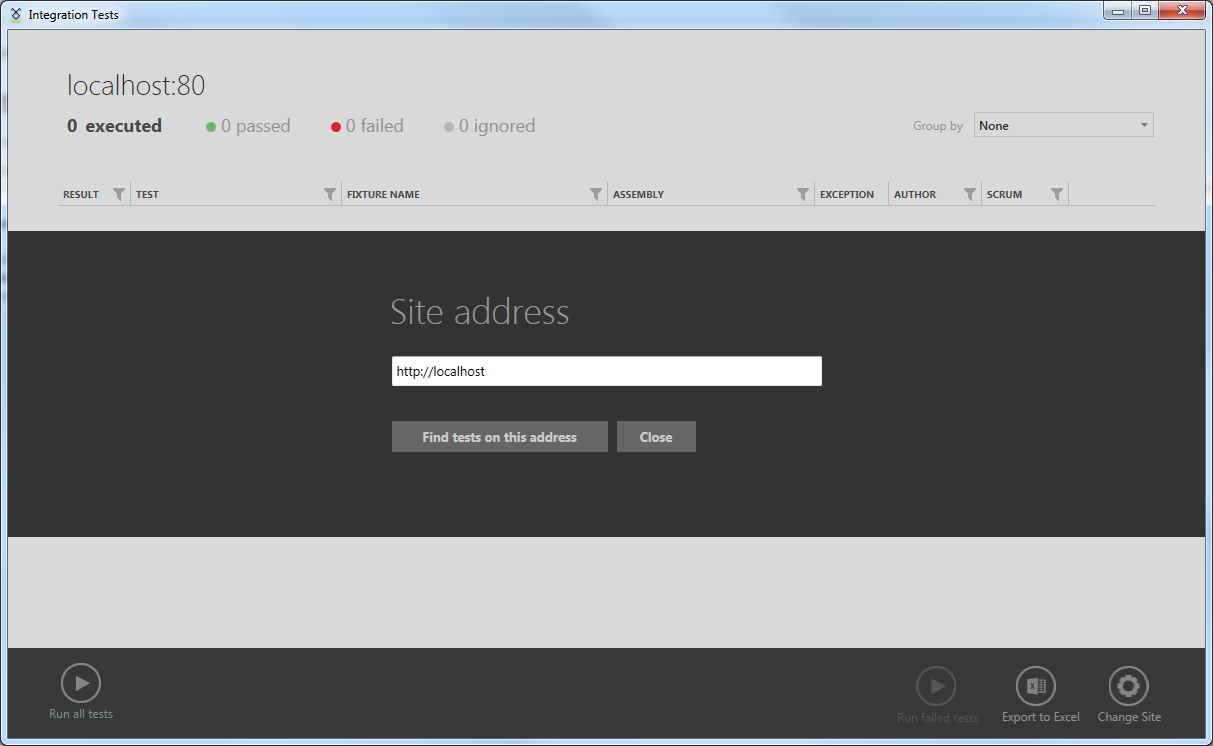Open the SCRUM column filter funnel
The height and width of the screenshot is (746, 1213).
coord(1057,194)
